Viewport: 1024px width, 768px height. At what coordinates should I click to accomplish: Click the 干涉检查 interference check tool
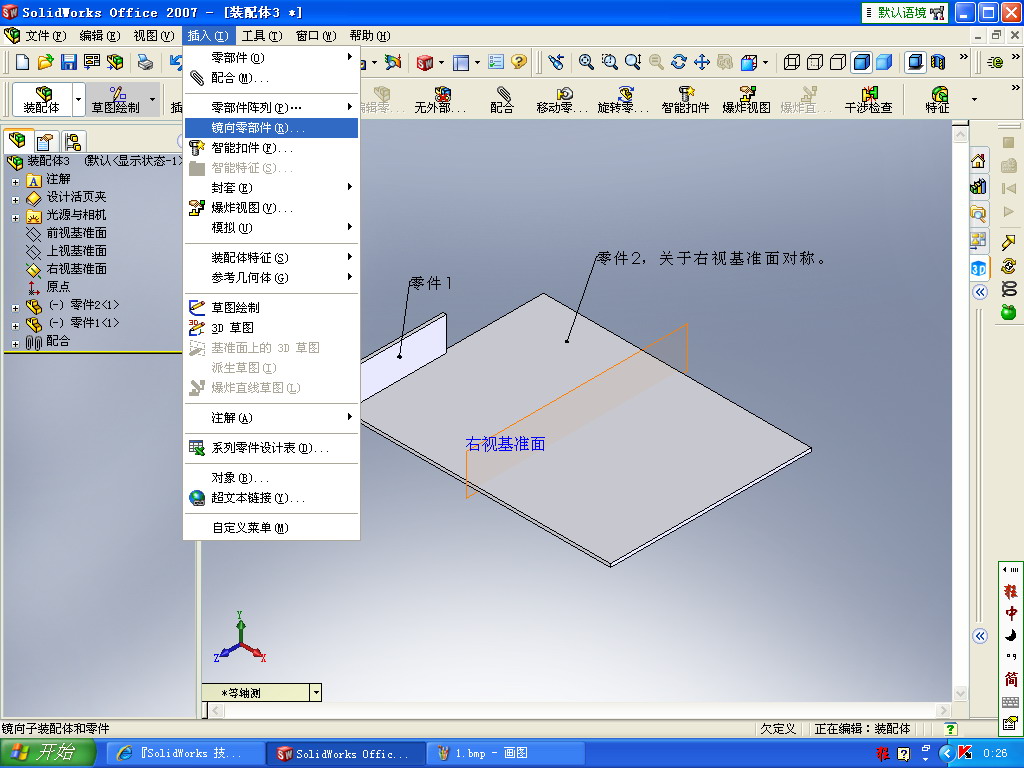coord(869,99)
